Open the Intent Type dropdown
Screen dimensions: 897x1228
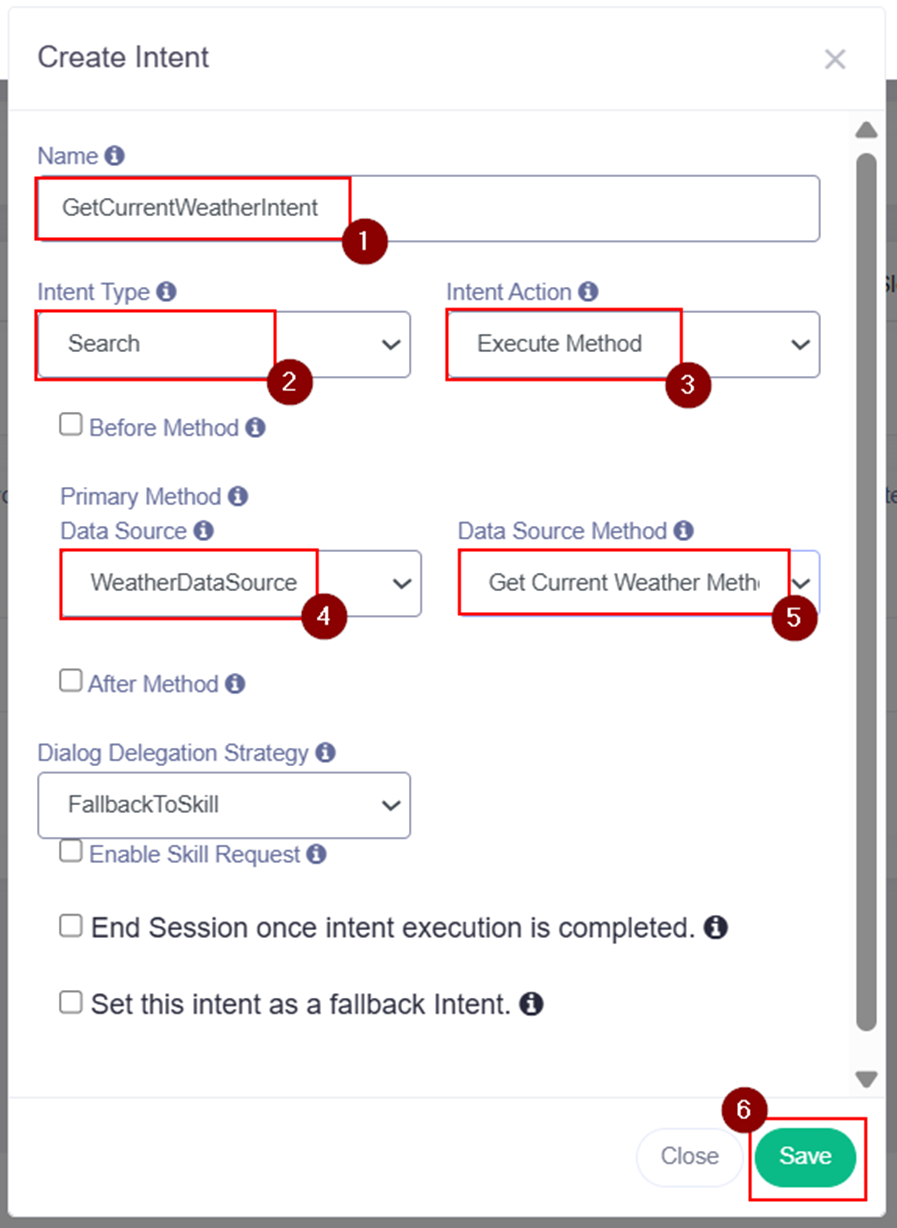223,344
